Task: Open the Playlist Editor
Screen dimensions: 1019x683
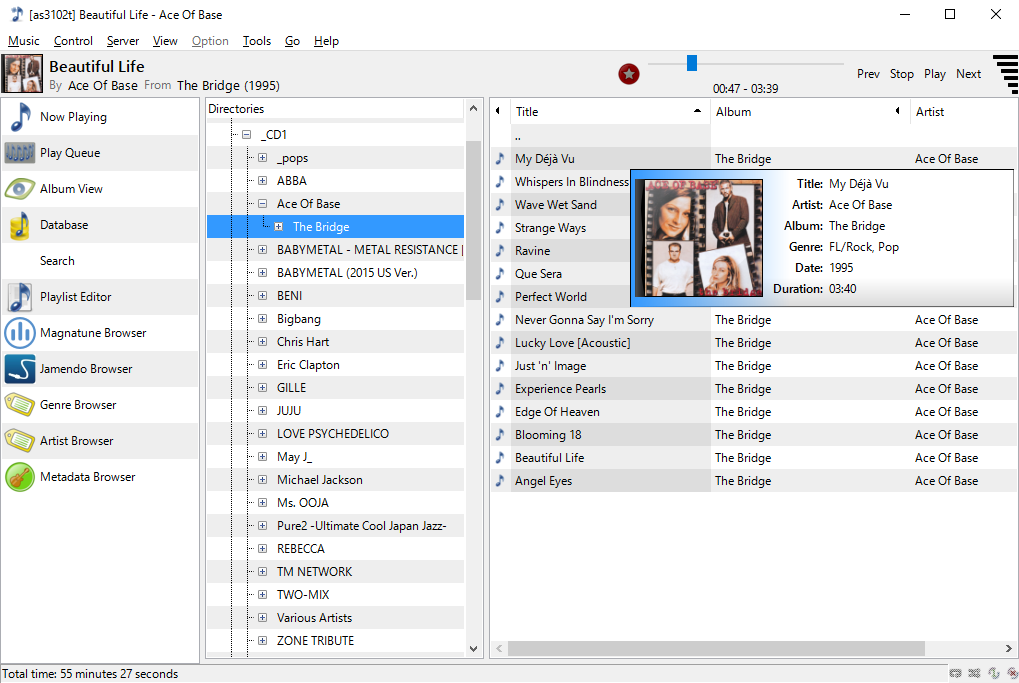Action: click(x=100, y=297)
